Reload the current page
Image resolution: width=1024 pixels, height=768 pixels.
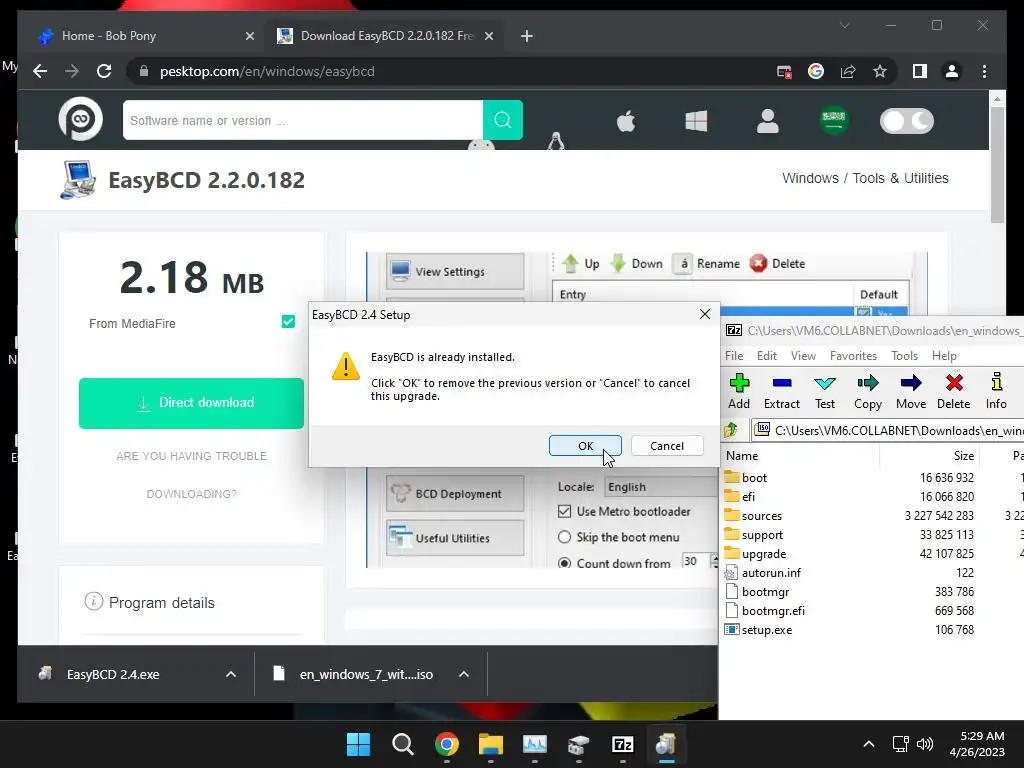(104, 71)
